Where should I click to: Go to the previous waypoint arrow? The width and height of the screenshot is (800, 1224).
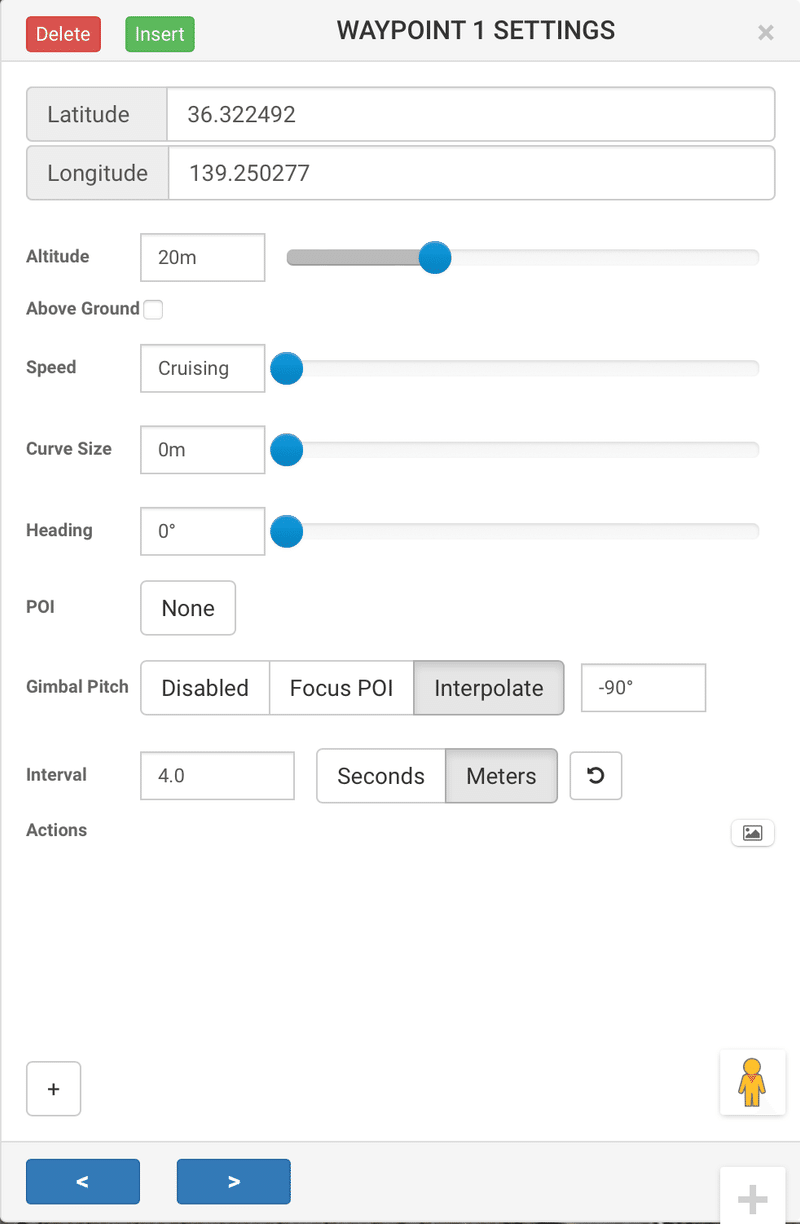point(83,1181)
